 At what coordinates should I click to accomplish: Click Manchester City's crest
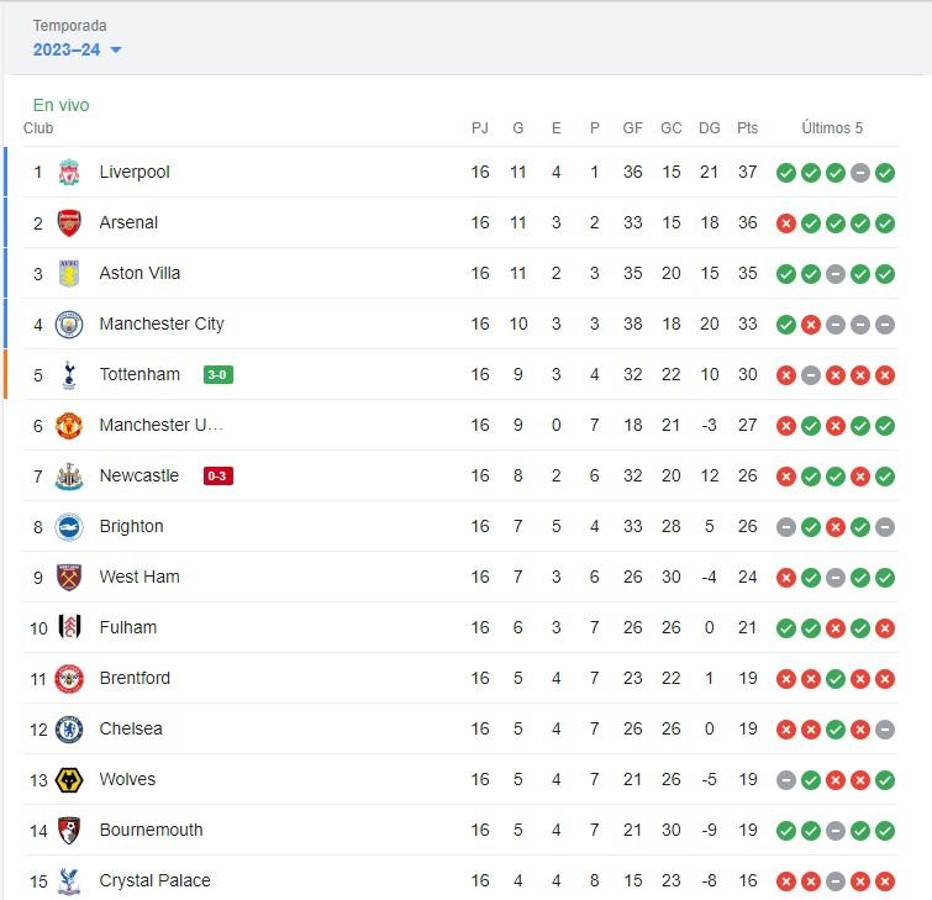(68, 323)
